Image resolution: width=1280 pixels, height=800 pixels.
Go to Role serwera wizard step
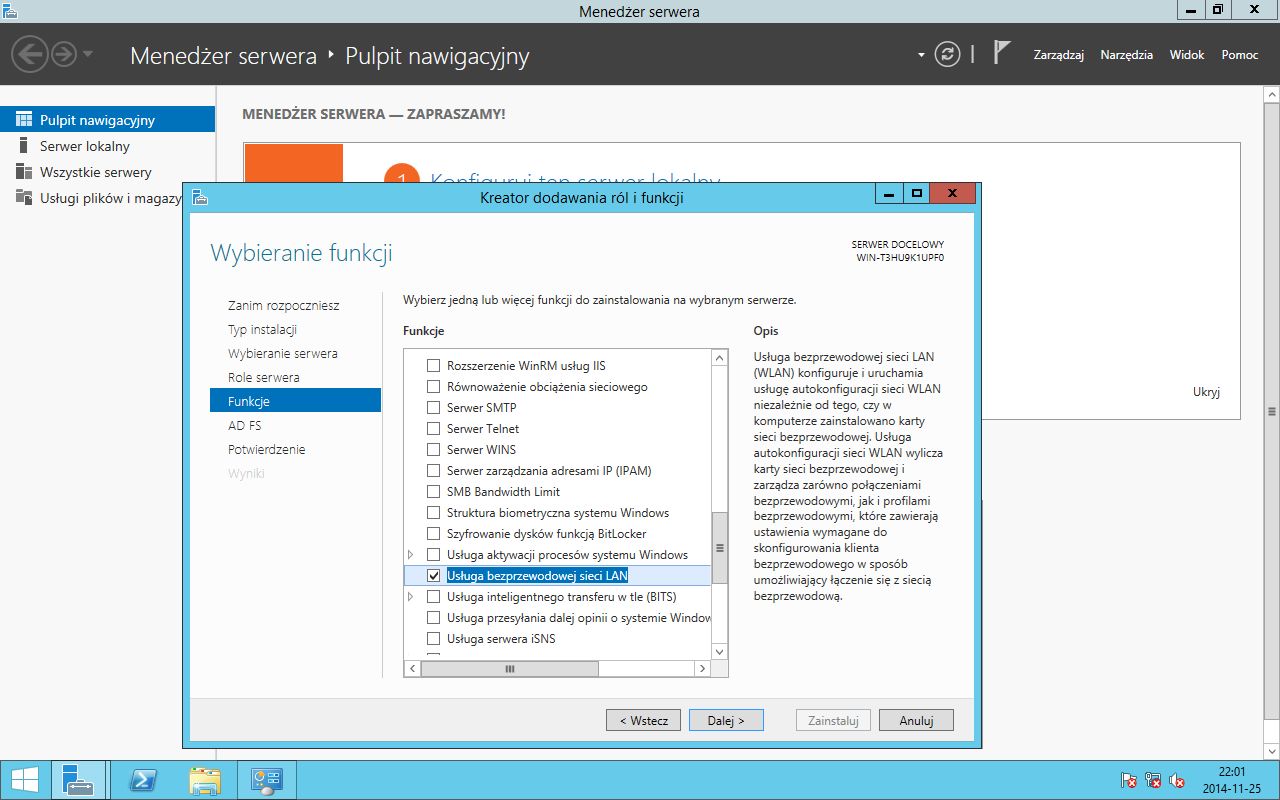264,377
